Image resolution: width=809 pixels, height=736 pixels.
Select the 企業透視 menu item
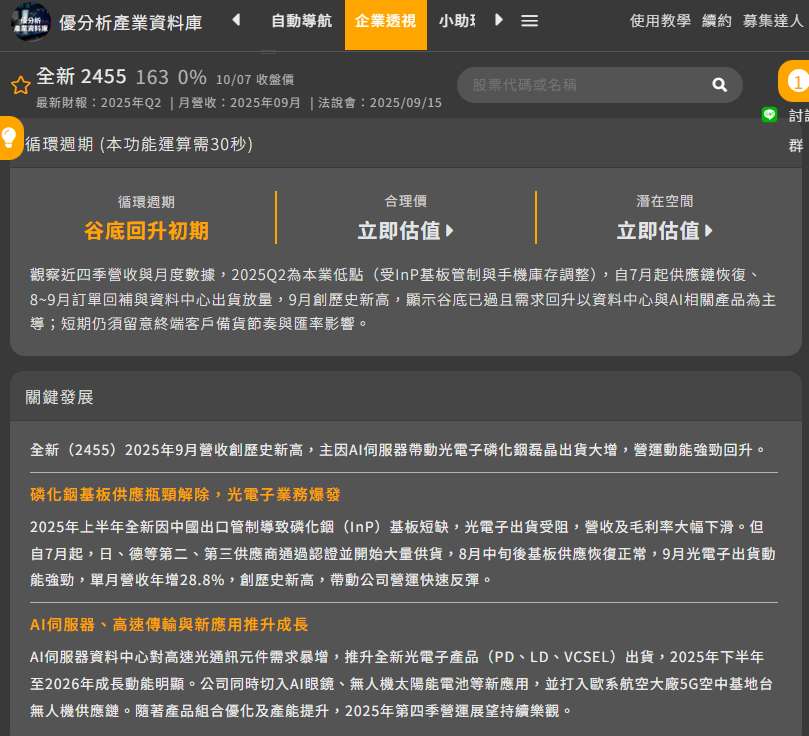pyautogui.click(x=385, y=20)
